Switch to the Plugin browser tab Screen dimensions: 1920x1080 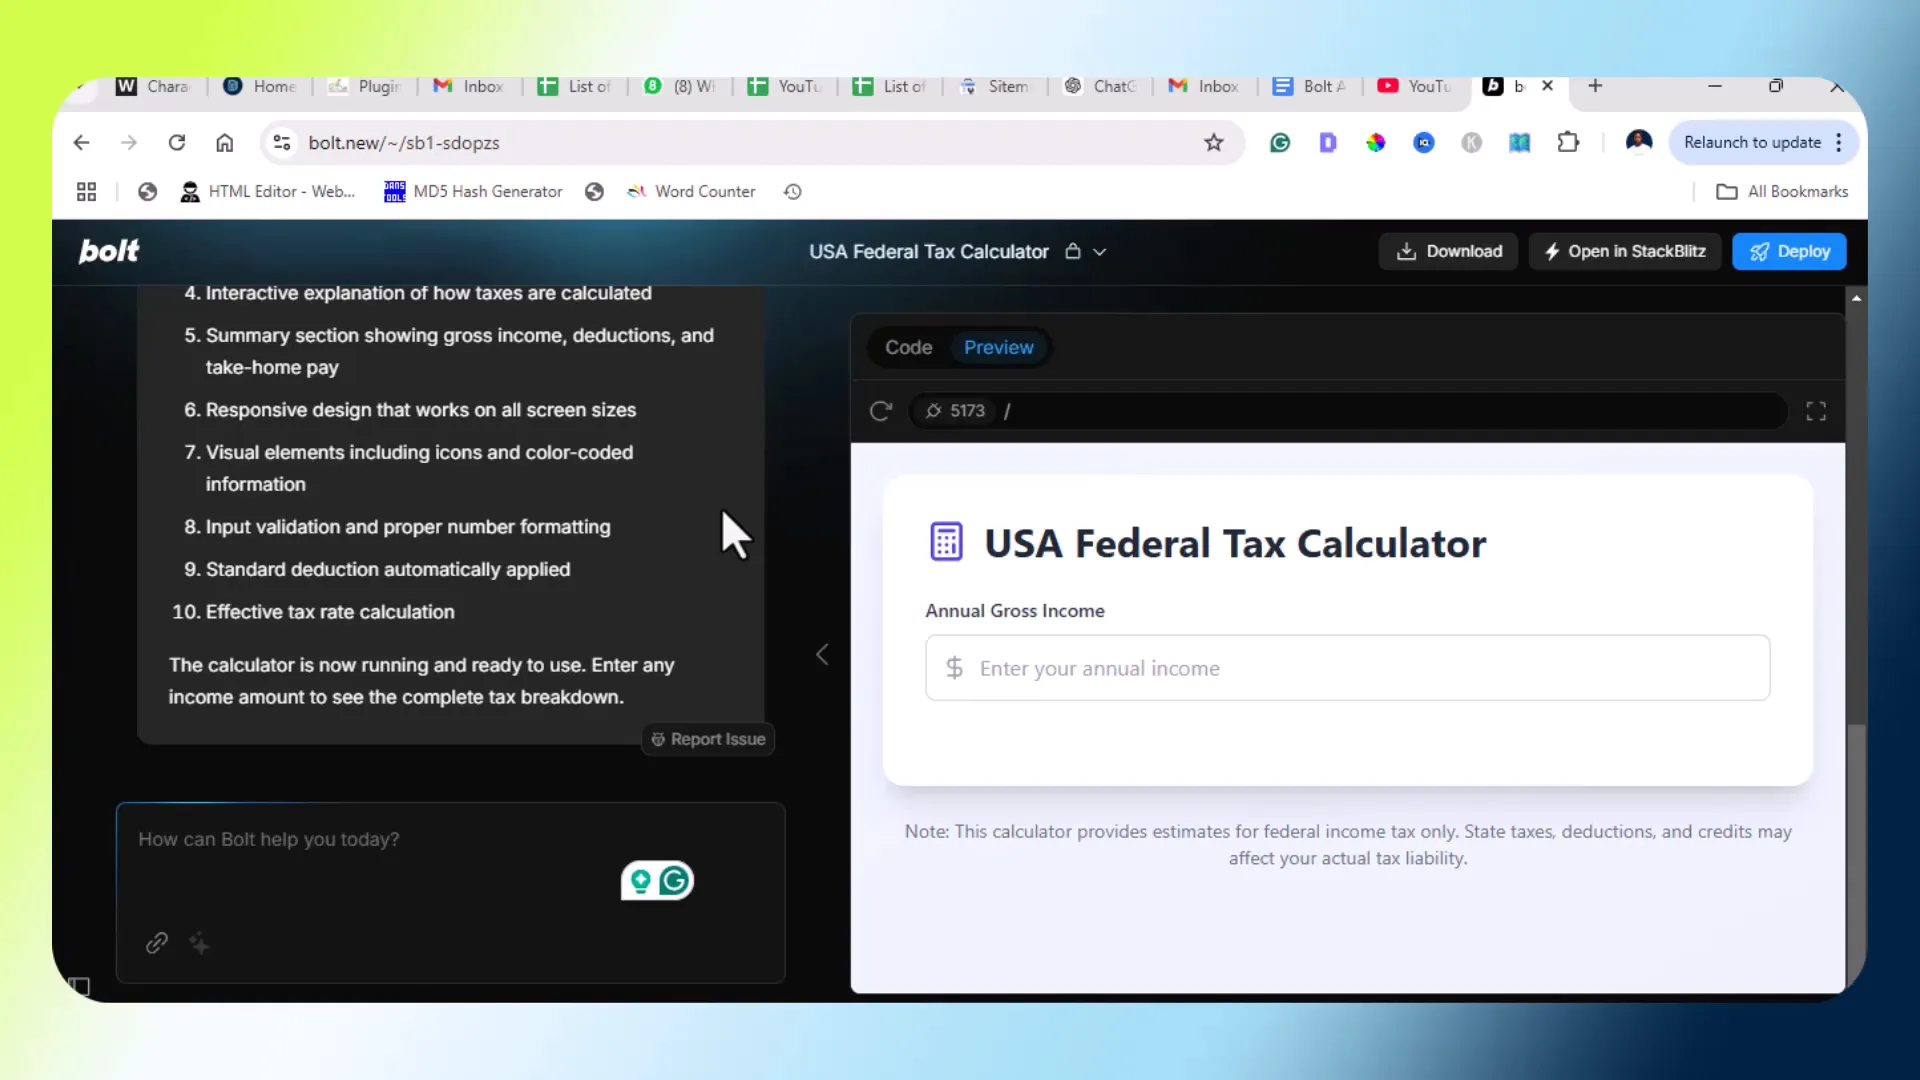coord(365,87)
